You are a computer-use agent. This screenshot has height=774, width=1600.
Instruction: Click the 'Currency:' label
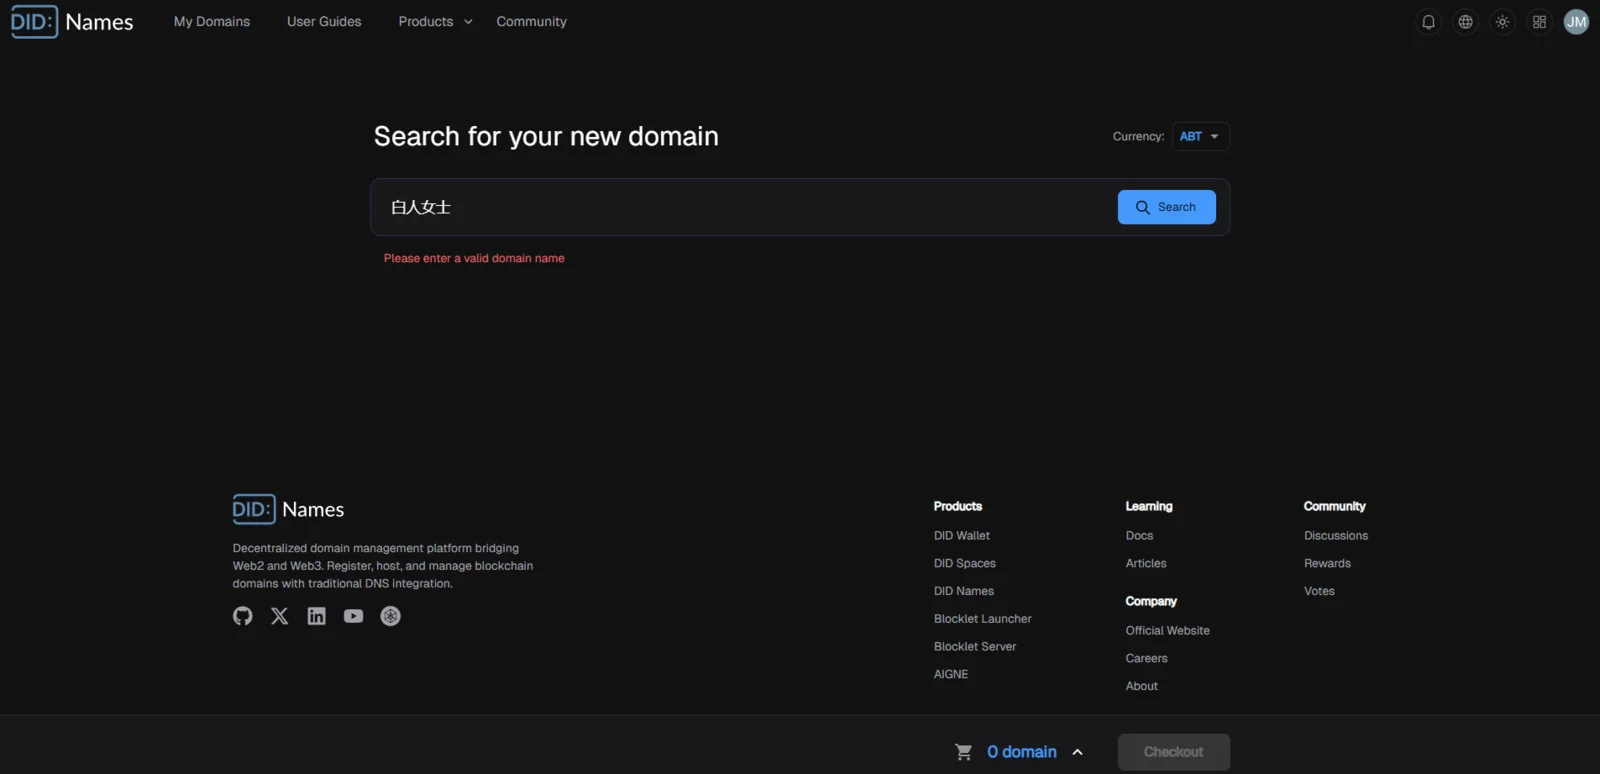1139,136
